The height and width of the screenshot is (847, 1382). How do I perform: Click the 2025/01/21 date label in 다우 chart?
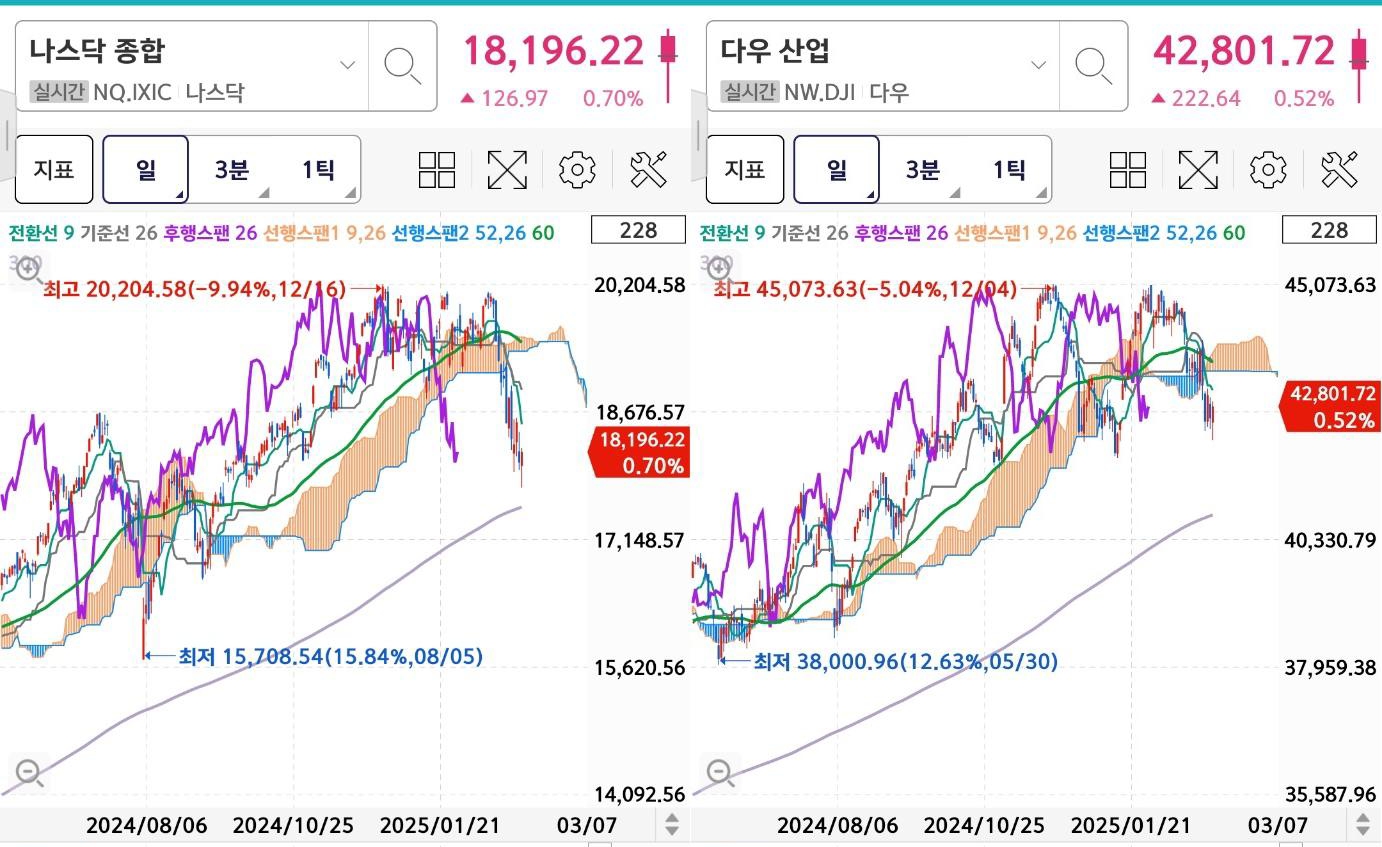[x=1131, y=826]
